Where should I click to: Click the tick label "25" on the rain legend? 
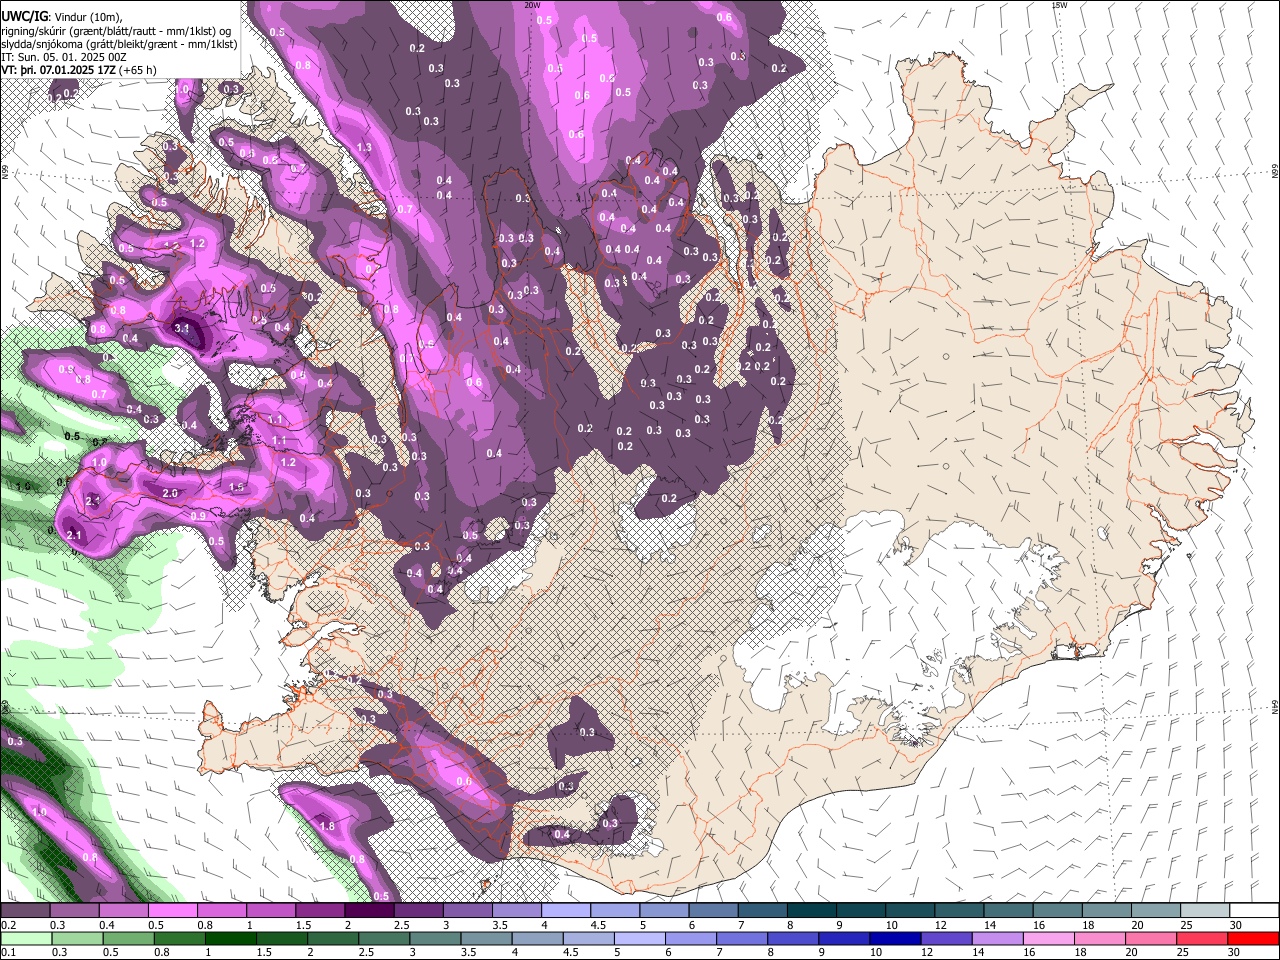pos(1181,953)
